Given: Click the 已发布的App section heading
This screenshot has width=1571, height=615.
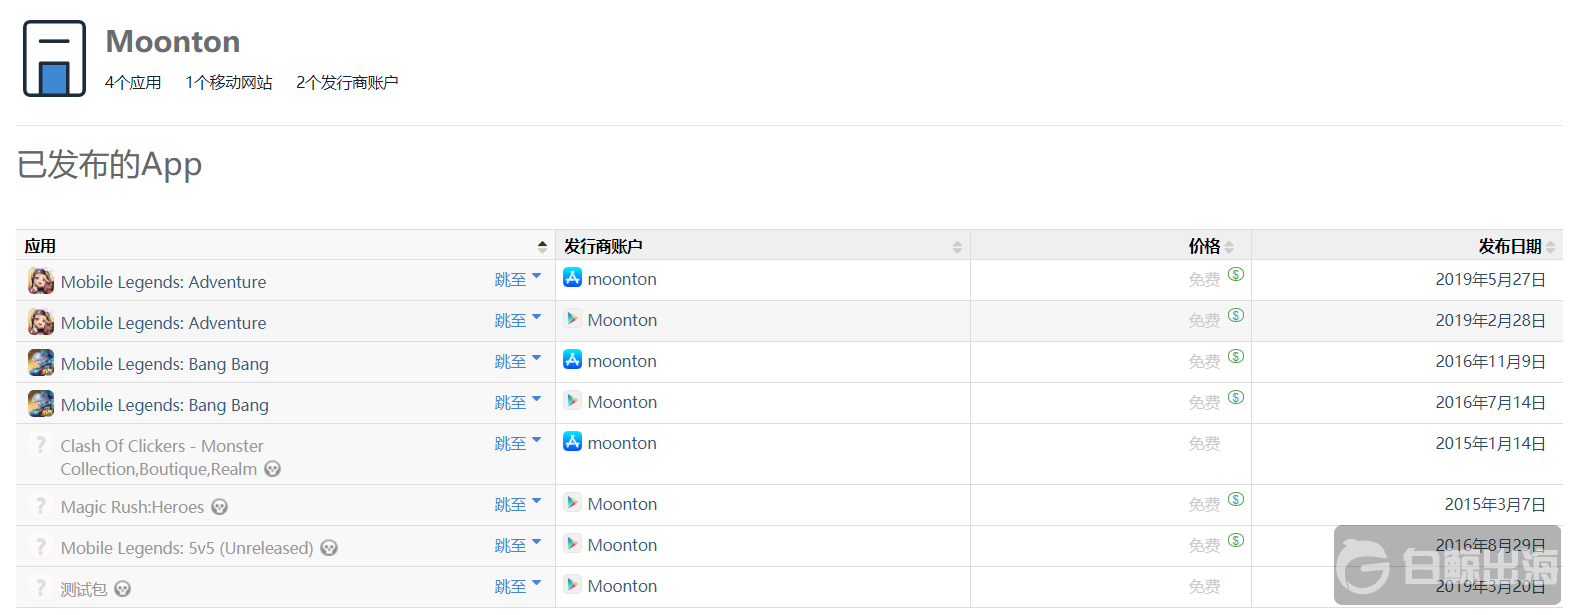Looking at the screenshot, I should (x=110, y=164).
